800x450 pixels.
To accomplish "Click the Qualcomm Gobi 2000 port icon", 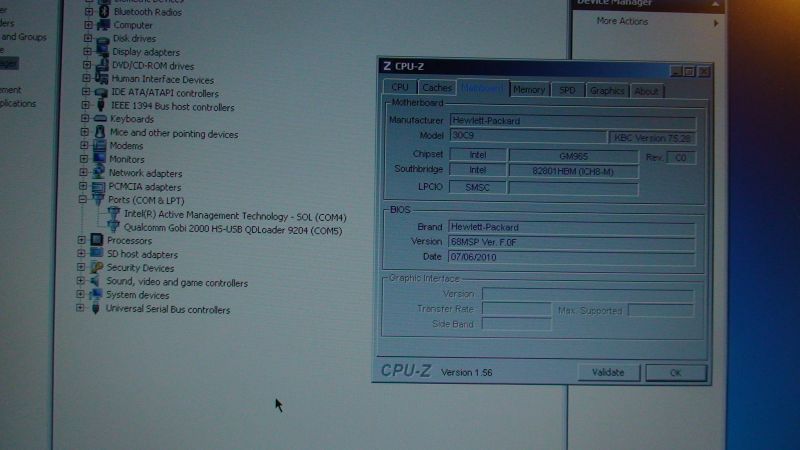I will pos(113,227).
